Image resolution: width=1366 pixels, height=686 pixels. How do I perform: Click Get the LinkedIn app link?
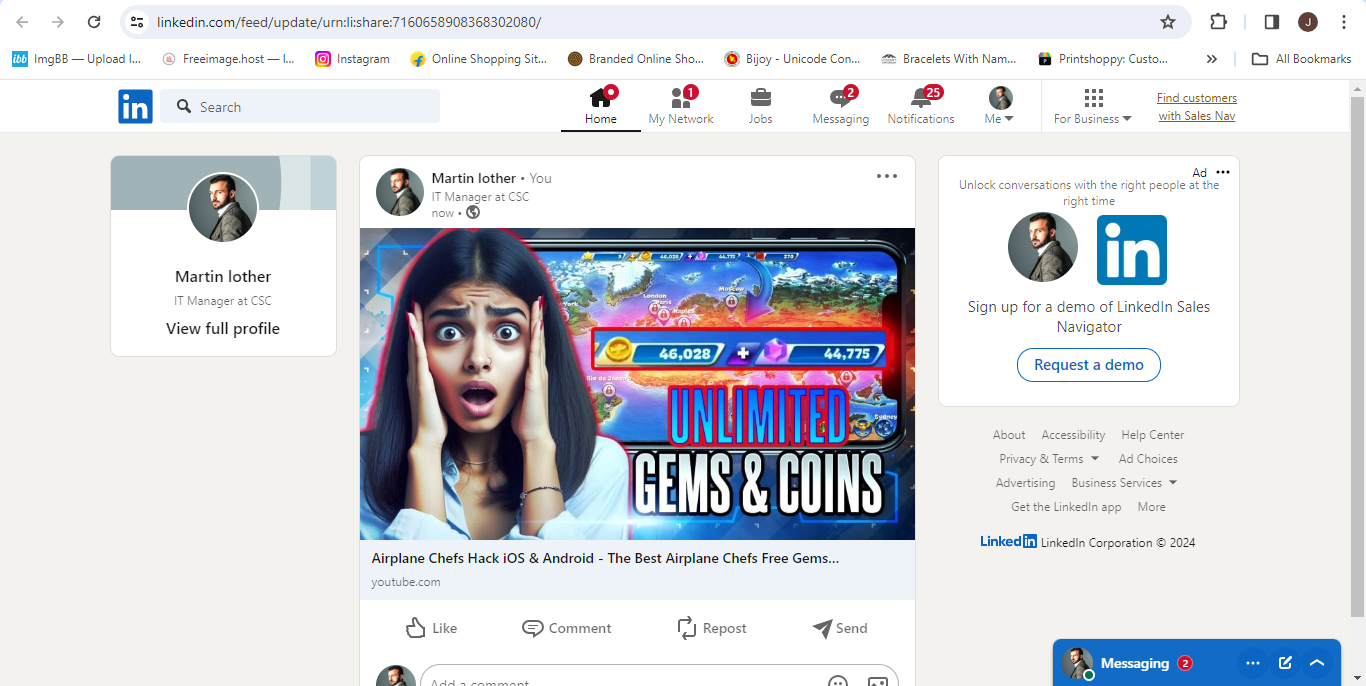tap(1066, 507)
